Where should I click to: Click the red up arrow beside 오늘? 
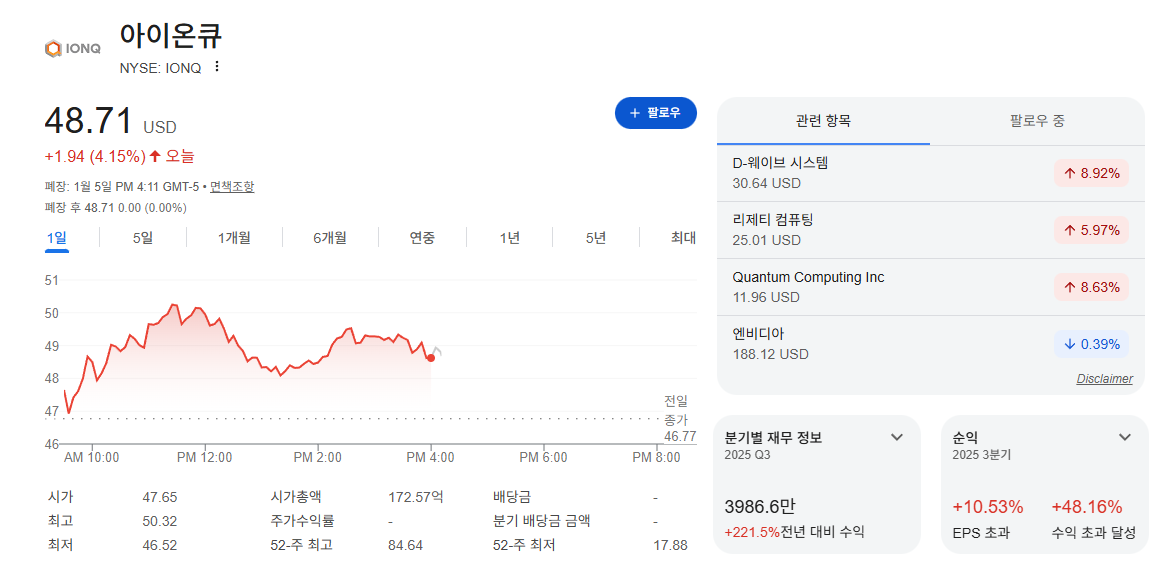[x=155, y=156]
